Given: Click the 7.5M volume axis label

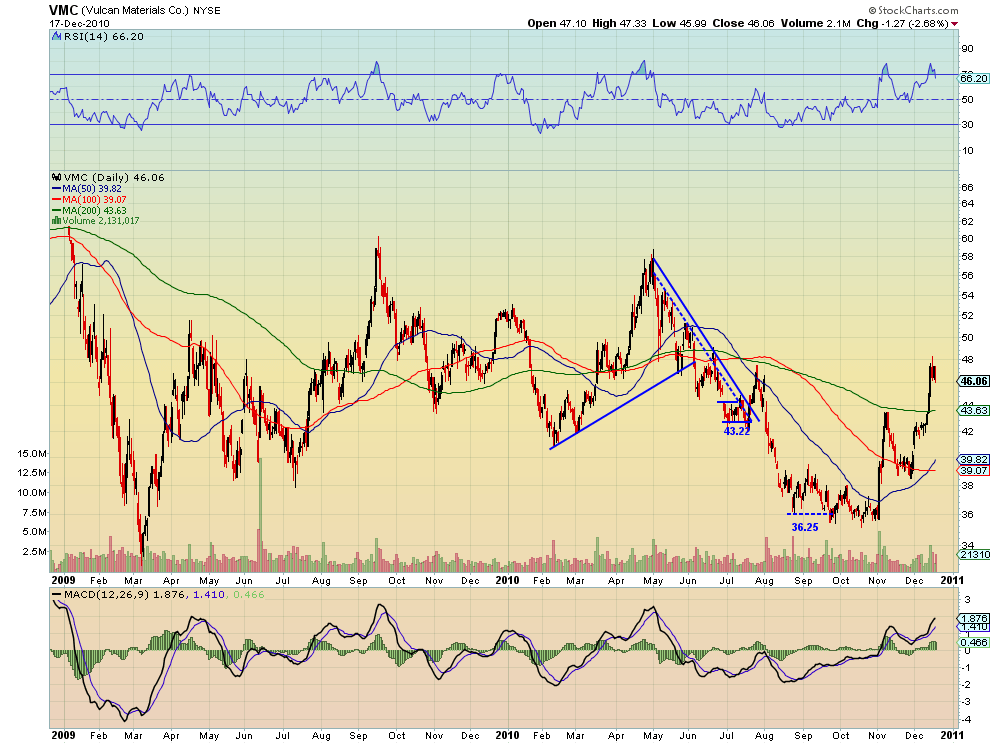Looking at the screenshot, I should [x=35, y=513].
